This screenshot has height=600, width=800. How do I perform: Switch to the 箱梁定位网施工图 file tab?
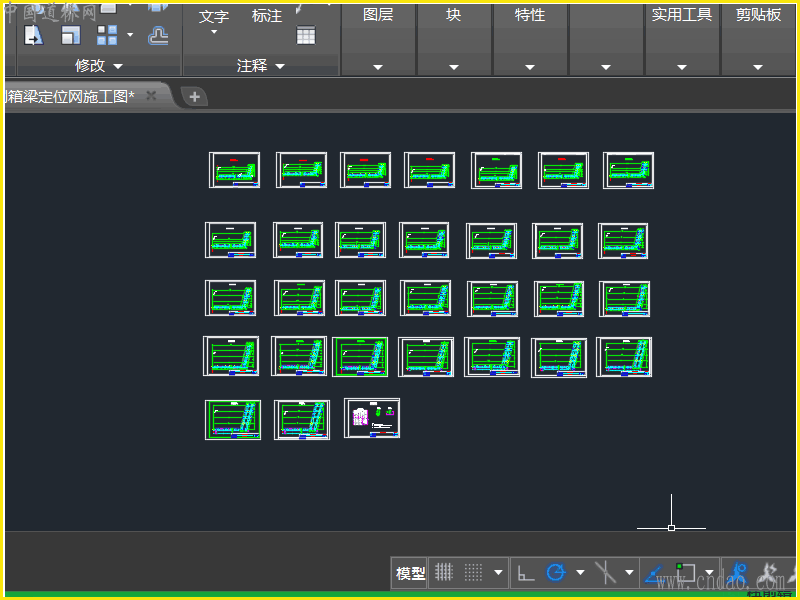(69, 96)
